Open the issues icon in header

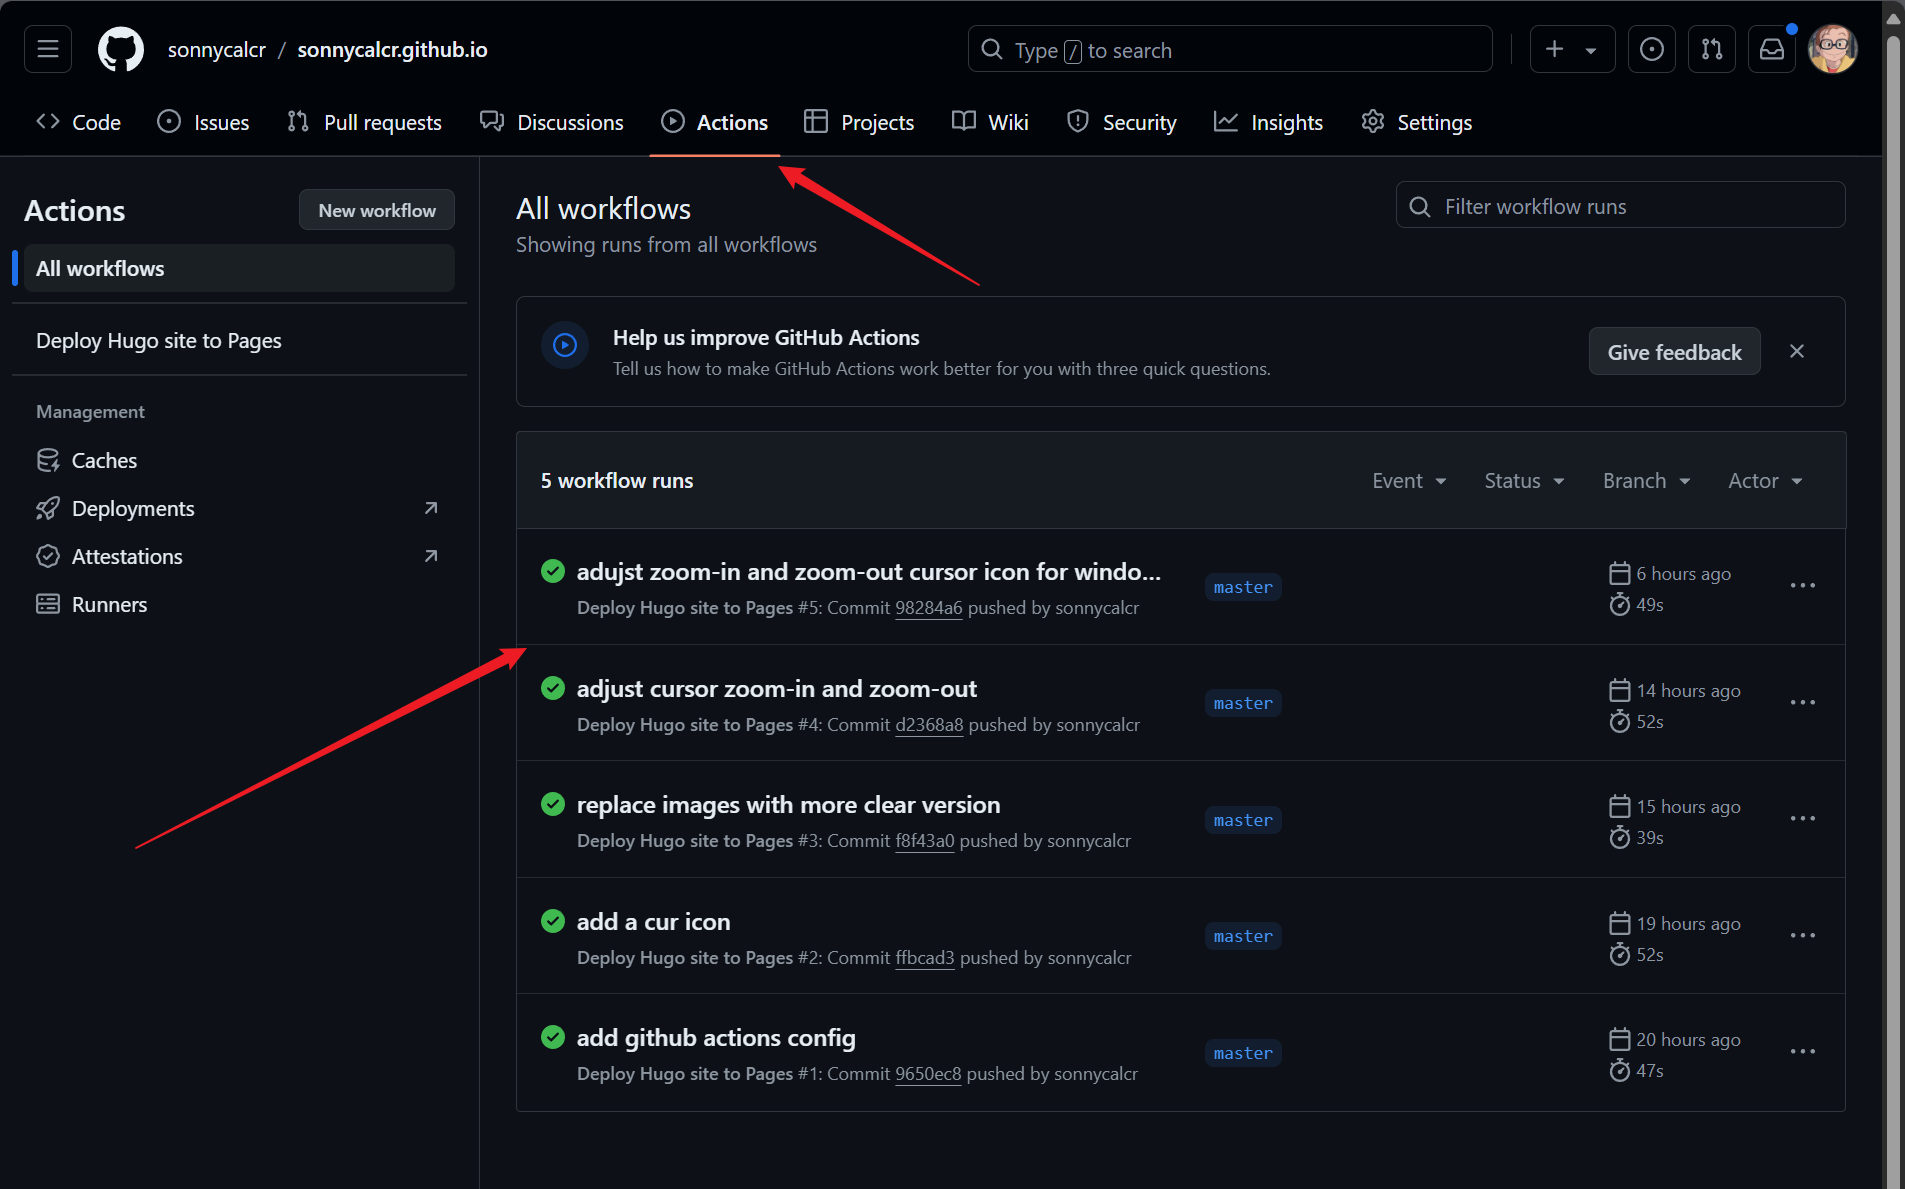1652,49
